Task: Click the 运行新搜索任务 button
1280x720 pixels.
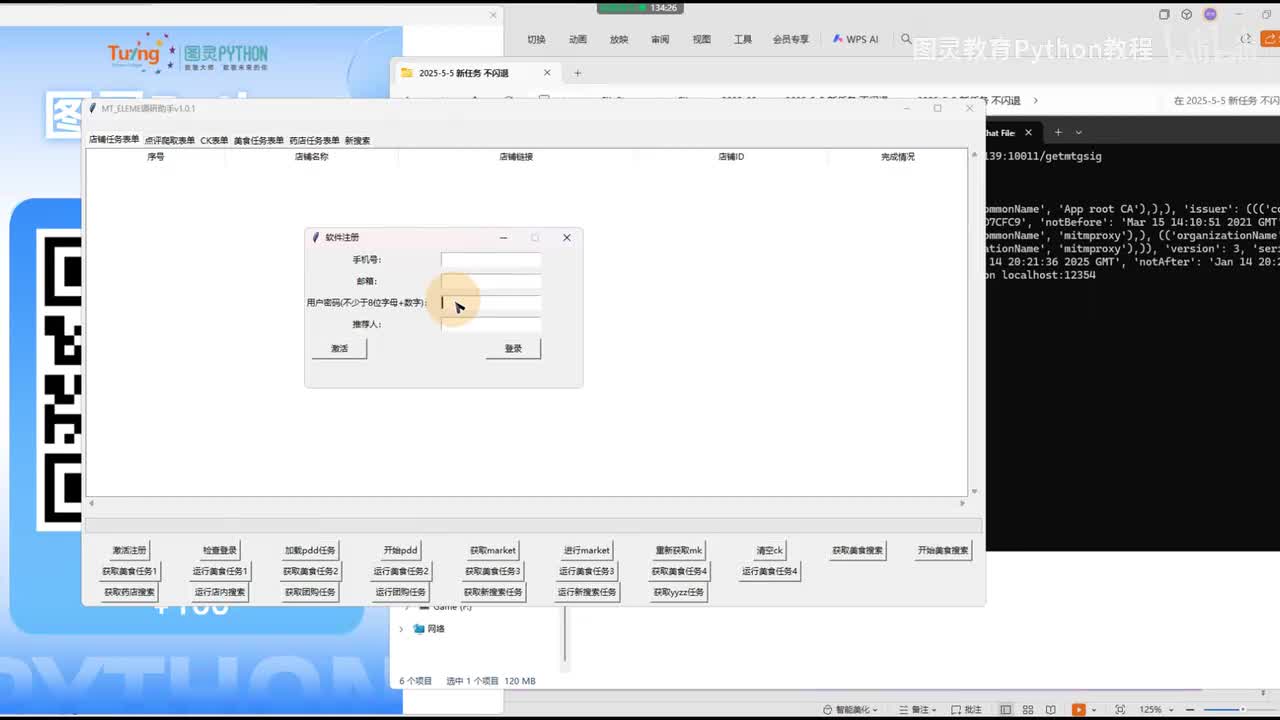Action: click(x=586, y=592)
